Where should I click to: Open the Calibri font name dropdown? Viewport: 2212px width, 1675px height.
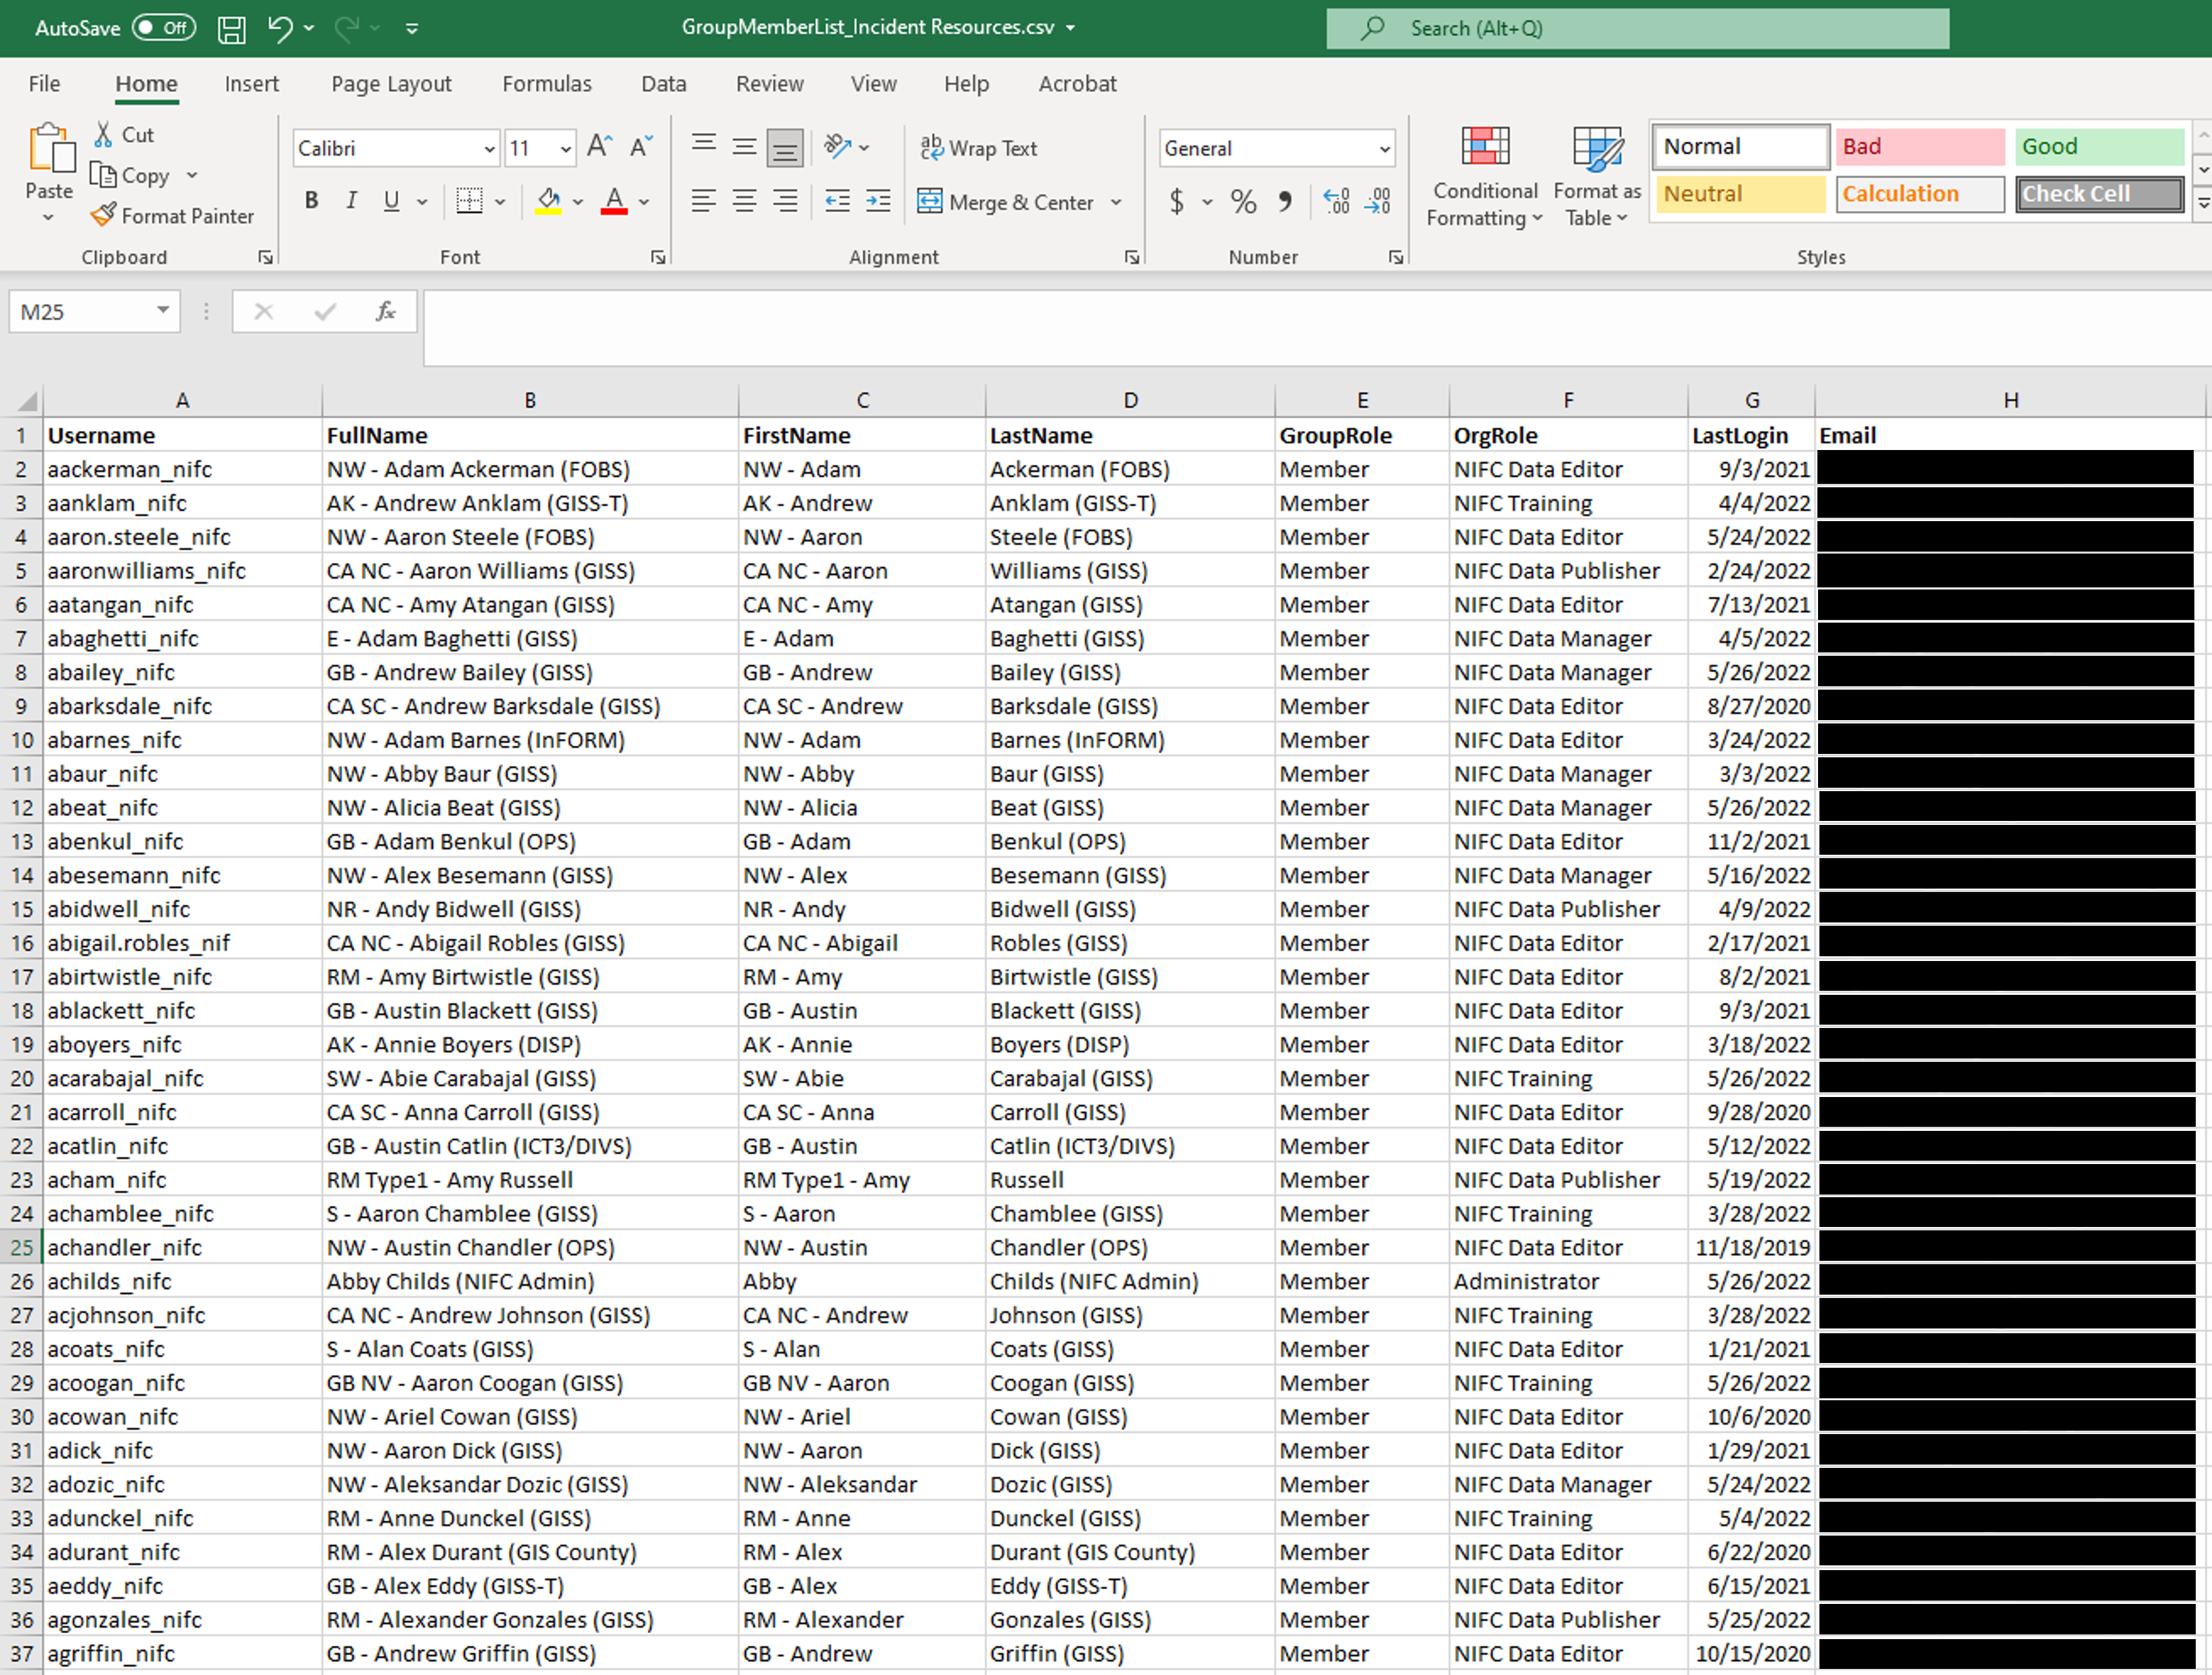(x=489, y=149)
